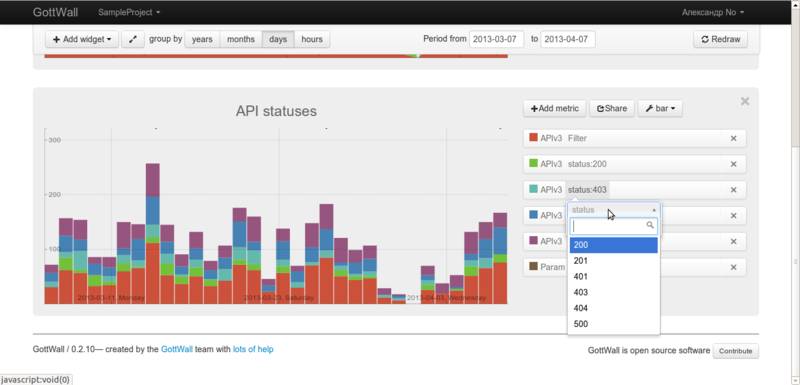Close the API statuses widget
The height and width of the screenshot is (385, 800).
745,101
